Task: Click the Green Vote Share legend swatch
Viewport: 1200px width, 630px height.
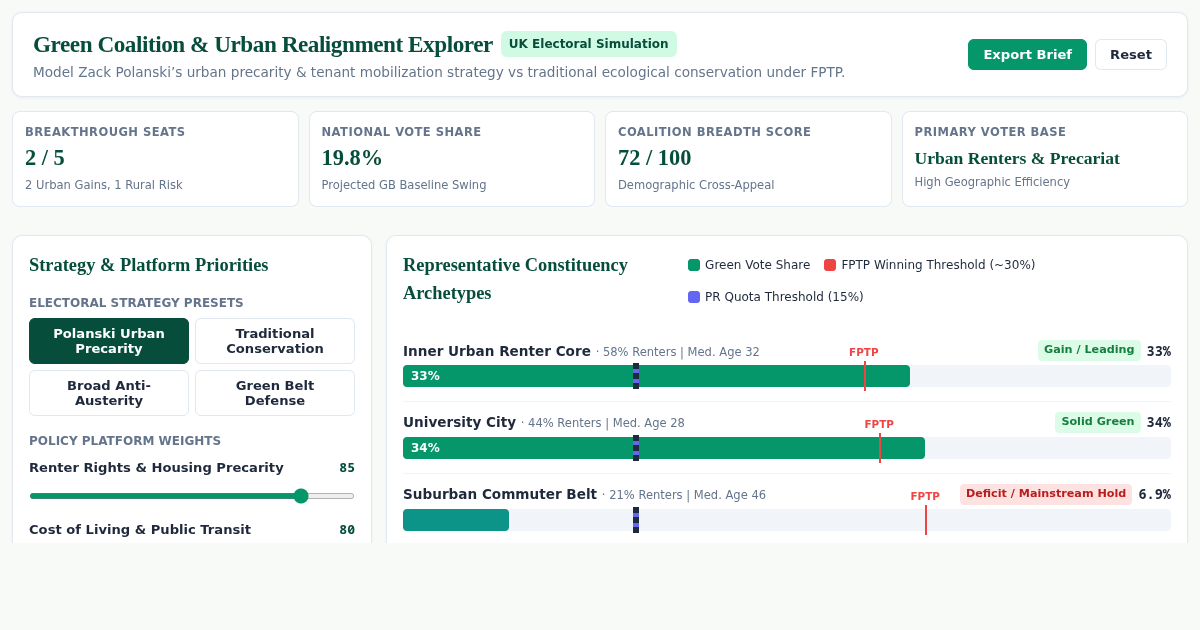Action: coord(694,265)
